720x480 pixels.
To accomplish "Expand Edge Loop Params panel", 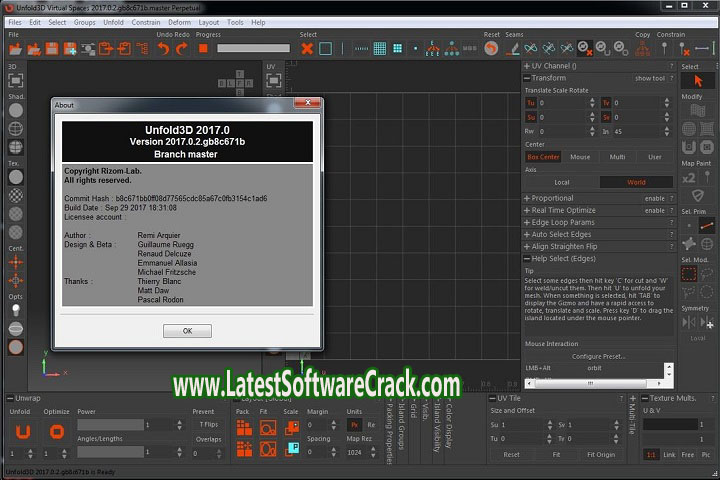I will click(x=527, y=222).
